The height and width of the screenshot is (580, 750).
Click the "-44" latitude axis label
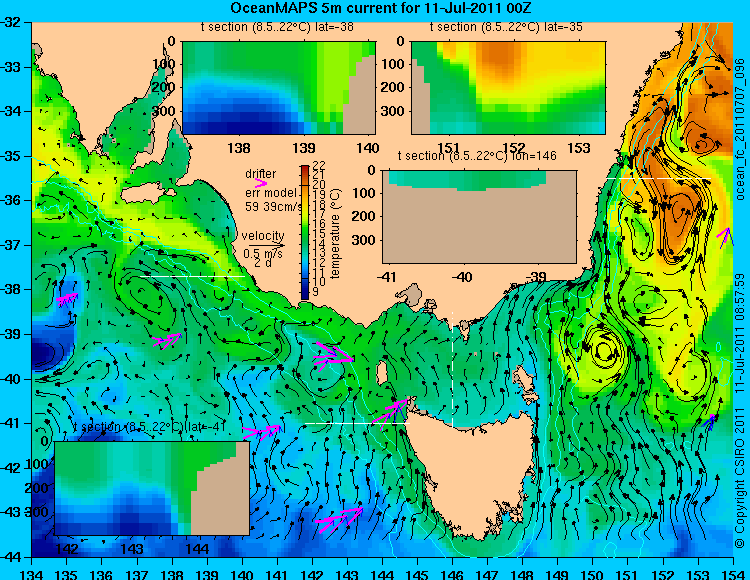point(12,557)
